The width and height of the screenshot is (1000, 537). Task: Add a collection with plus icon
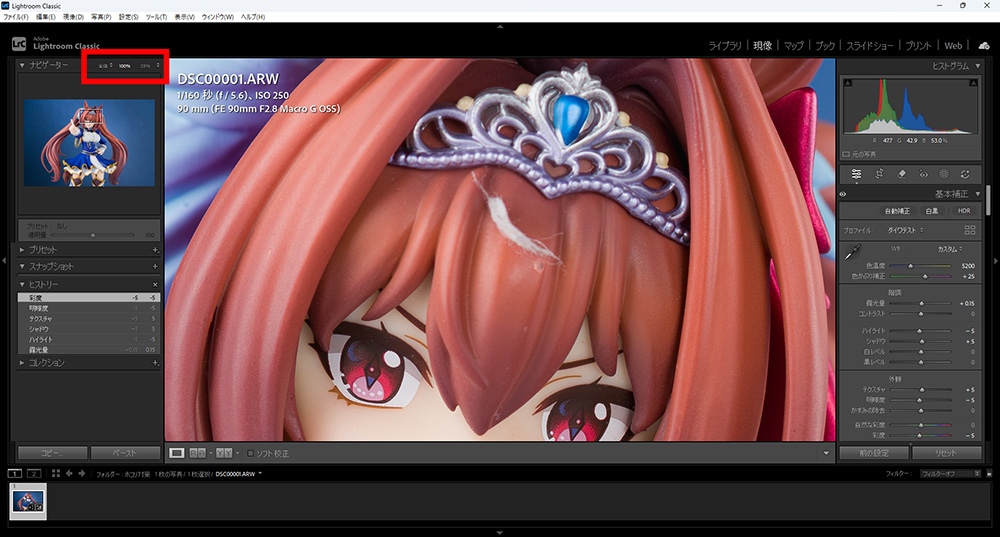155,363
